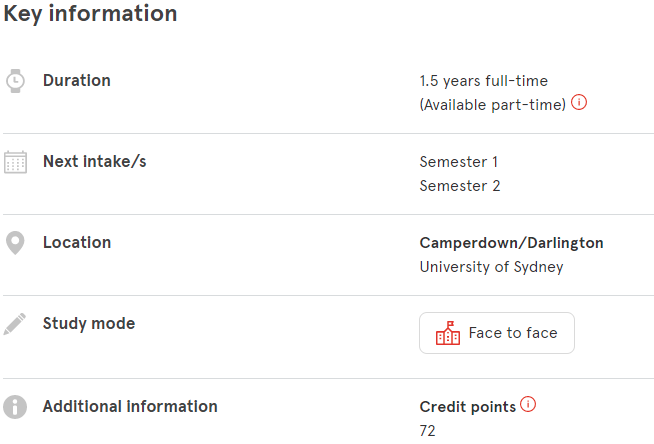Click the Additional information label
Viewport: 654px width, 444px height.
130,406
